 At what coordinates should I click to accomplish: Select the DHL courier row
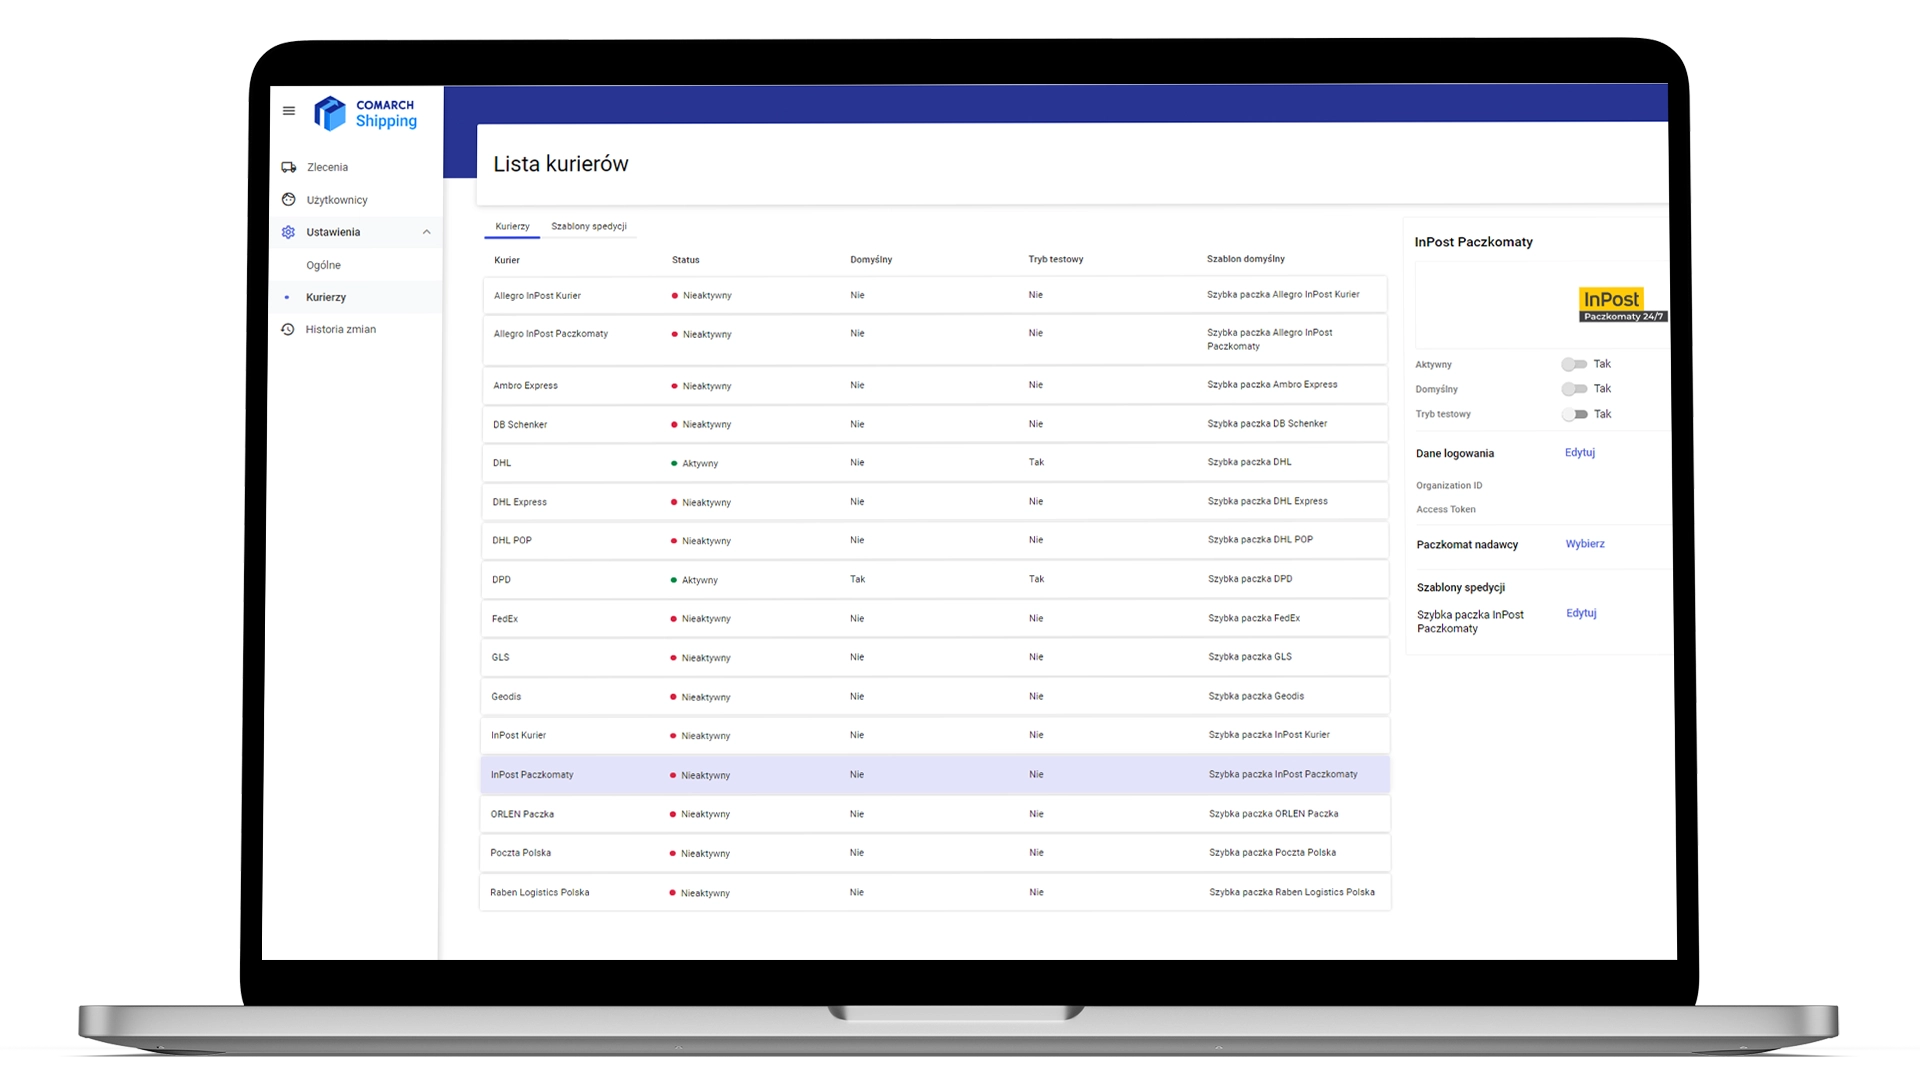pos(935,463)
